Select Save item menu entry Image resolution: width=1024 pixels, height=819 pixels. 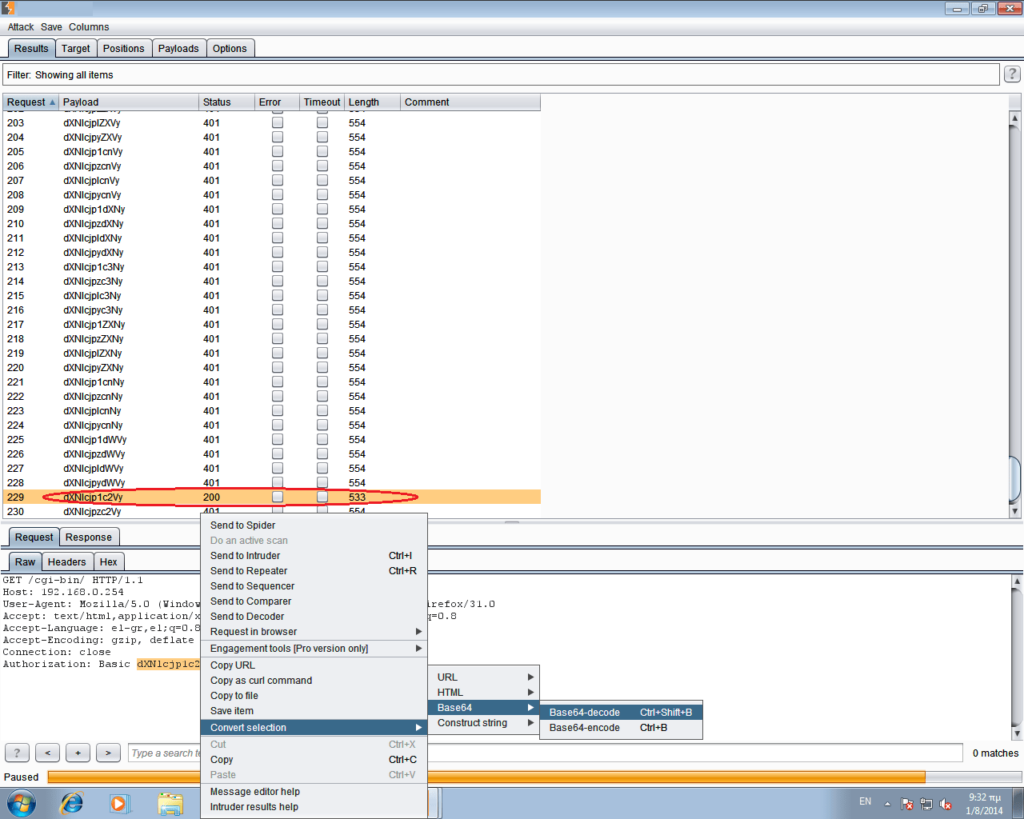314,711
